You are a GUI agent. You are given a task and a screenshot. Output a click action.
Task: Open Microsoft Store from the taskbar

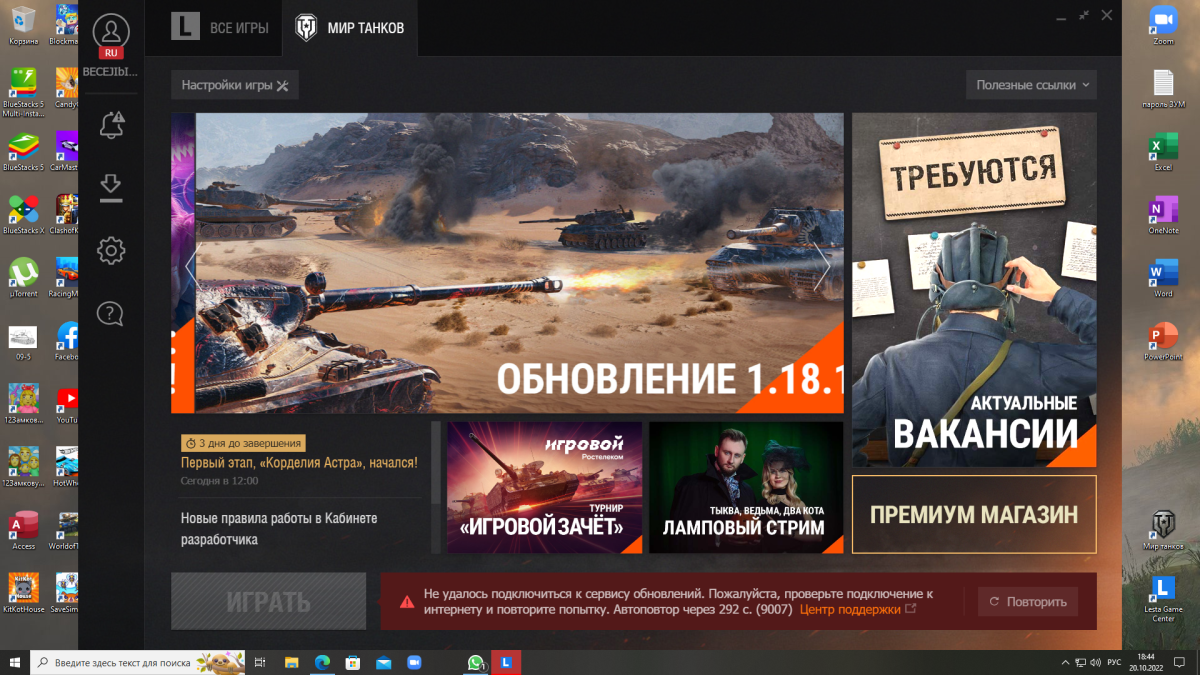click(x=353, y=662)
